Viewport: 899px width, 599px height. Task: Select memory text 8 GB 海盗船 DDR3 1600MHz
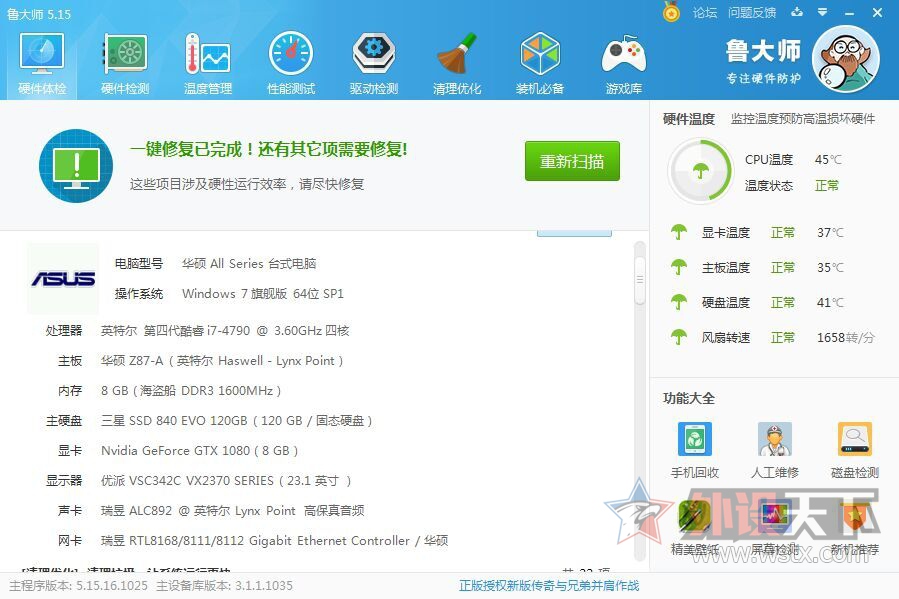(191, 390)
